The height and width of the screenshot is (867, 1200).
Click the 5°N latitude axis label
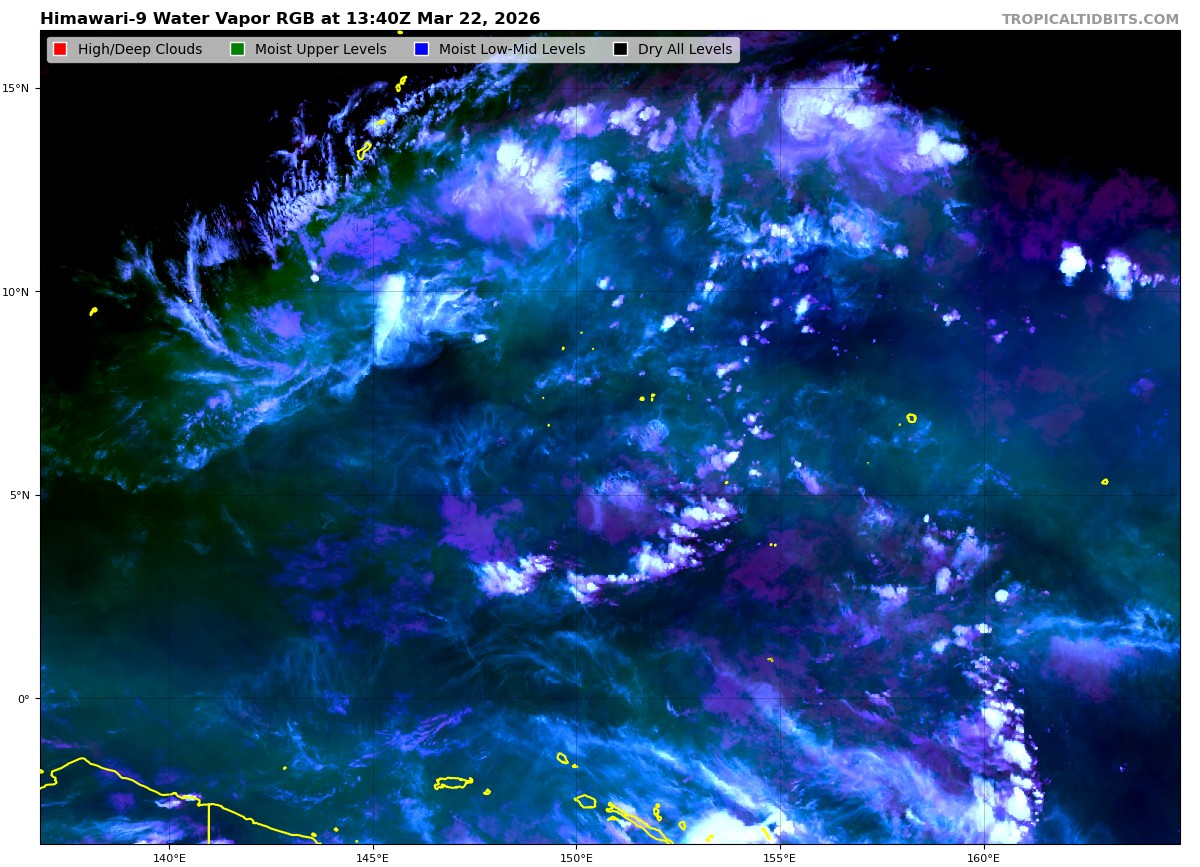tap(18, 495)
